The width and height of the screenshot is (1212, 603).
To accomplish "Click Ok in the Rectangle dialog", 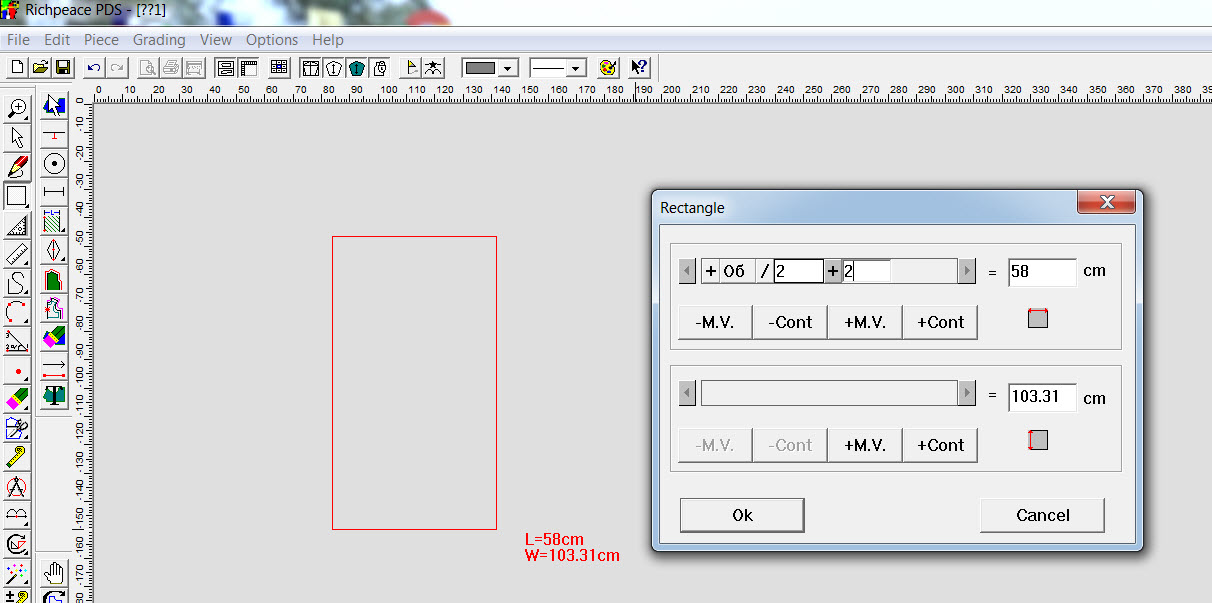I will coord(742,515).
